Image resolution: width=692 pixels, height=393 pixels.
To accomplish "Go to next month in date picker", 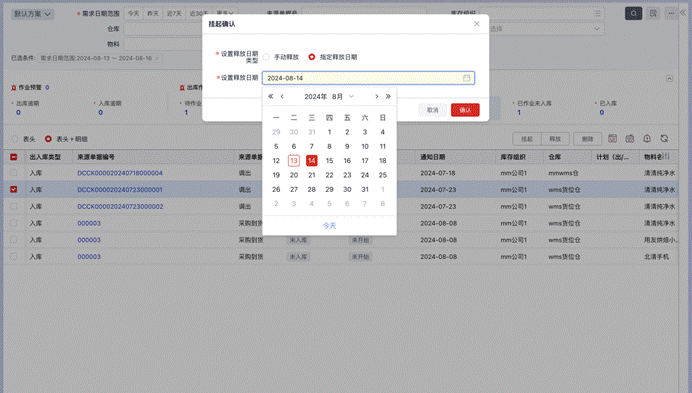I will pyautogui.click(x=376, y=96).
